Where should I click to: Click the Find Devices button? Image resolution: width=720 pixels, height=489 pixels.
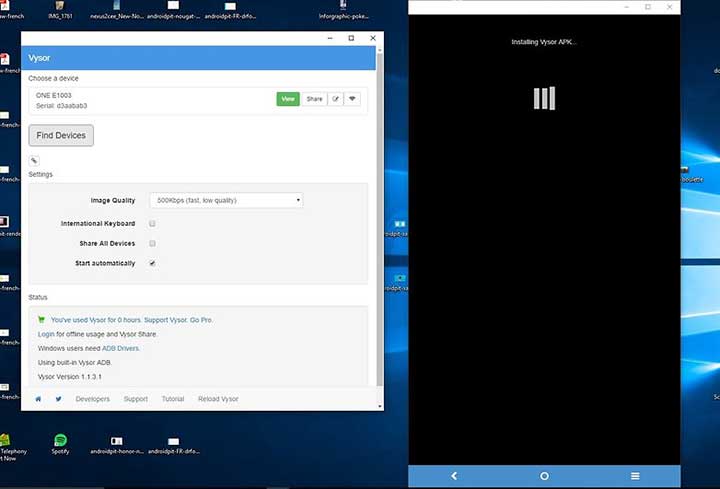(x=61, y=135)
